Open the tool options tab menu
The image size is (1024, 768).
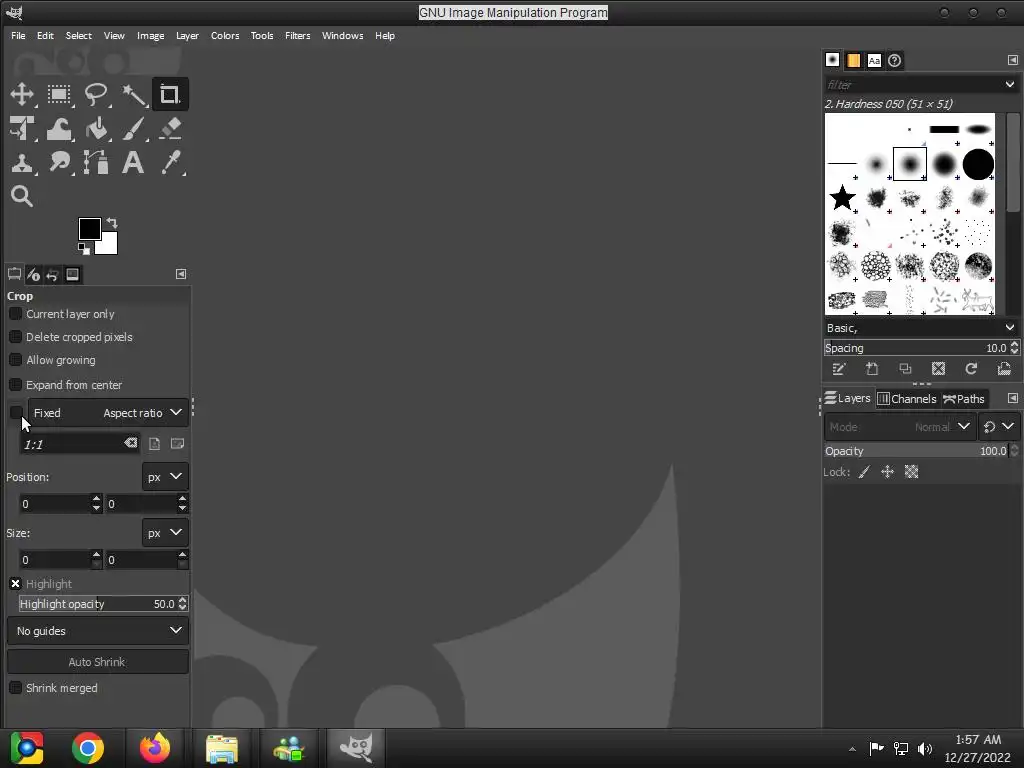click(181, 274)
